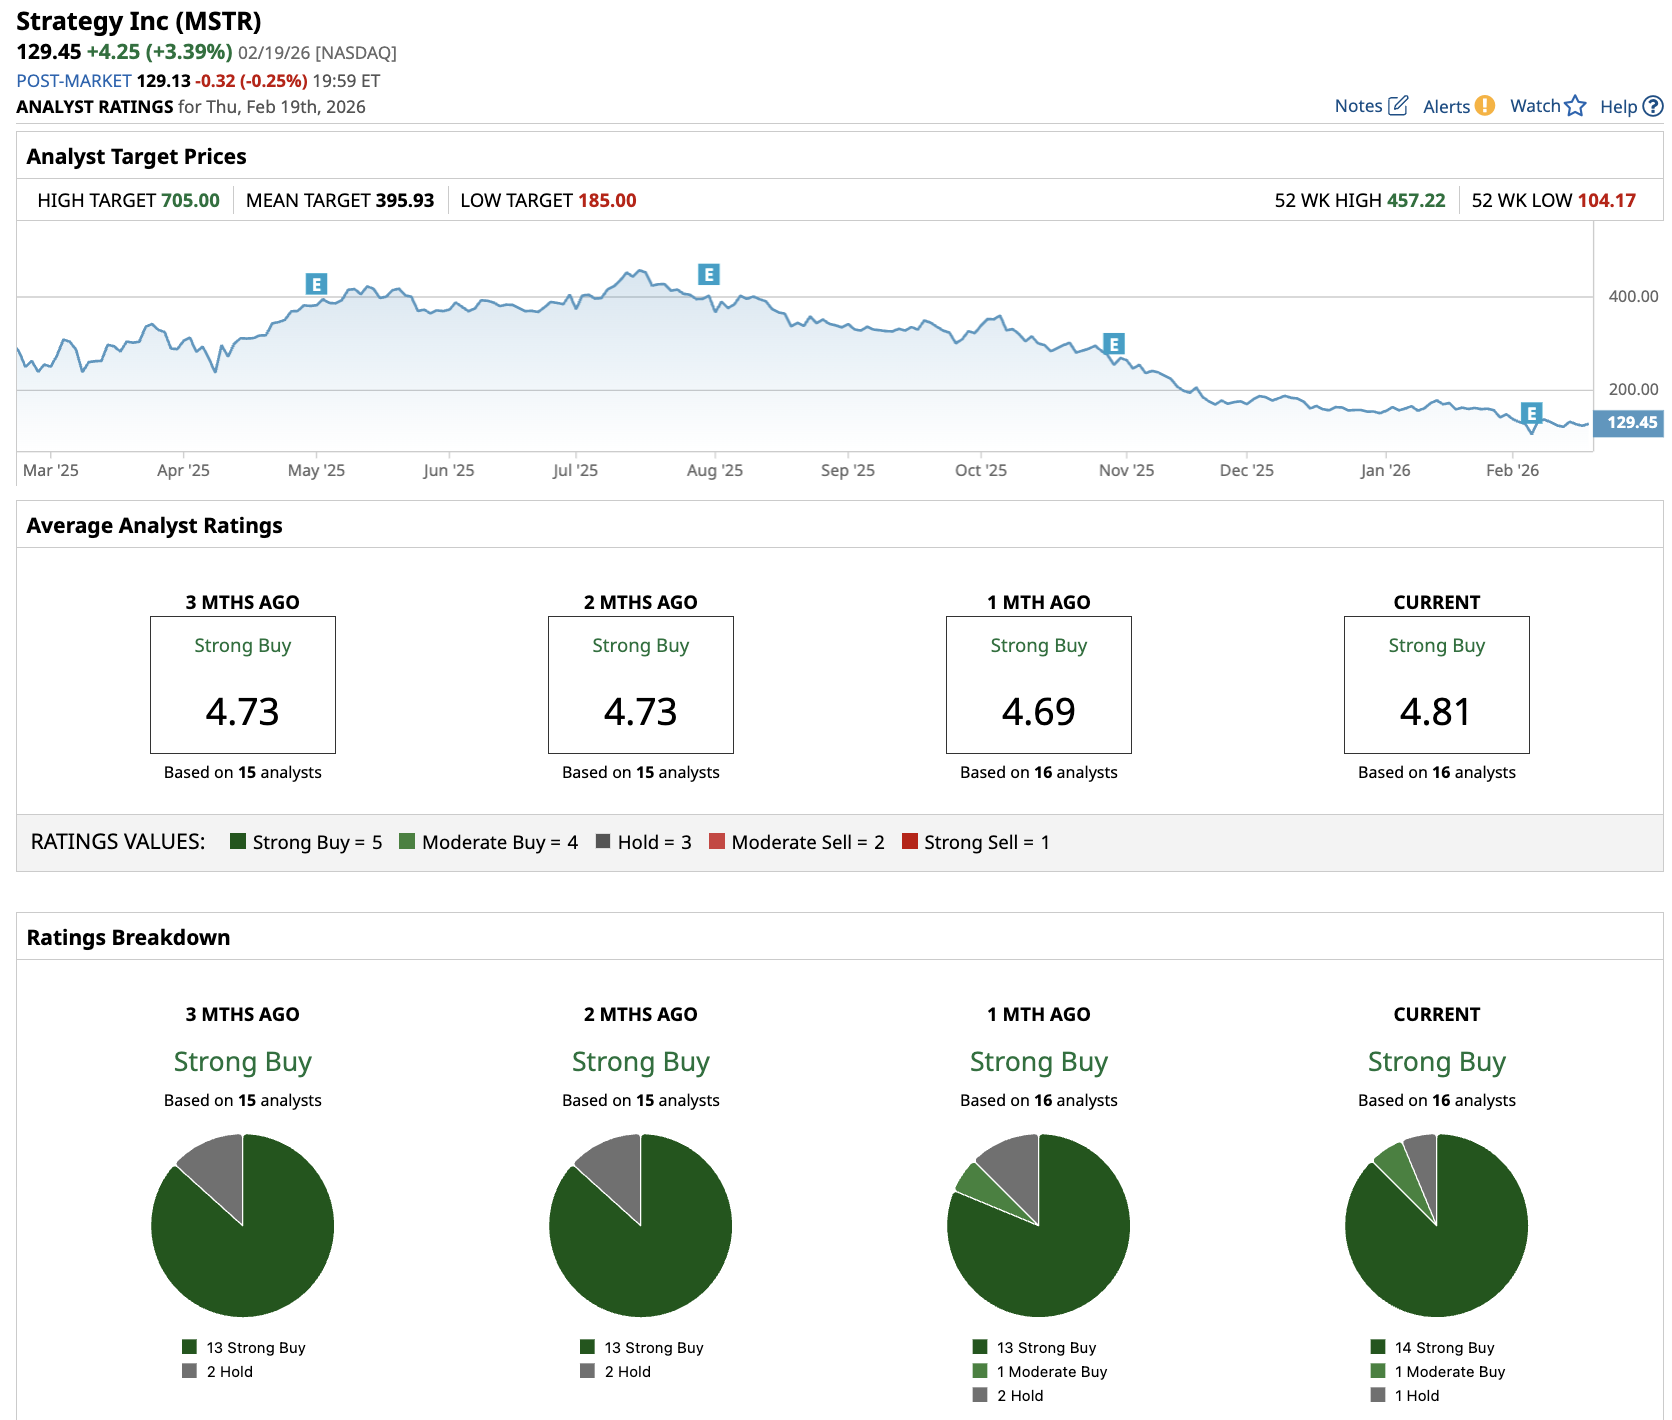Click the Moderate Sell = 2 color swatch
Screen dimensions: 1672x1420
717,841
